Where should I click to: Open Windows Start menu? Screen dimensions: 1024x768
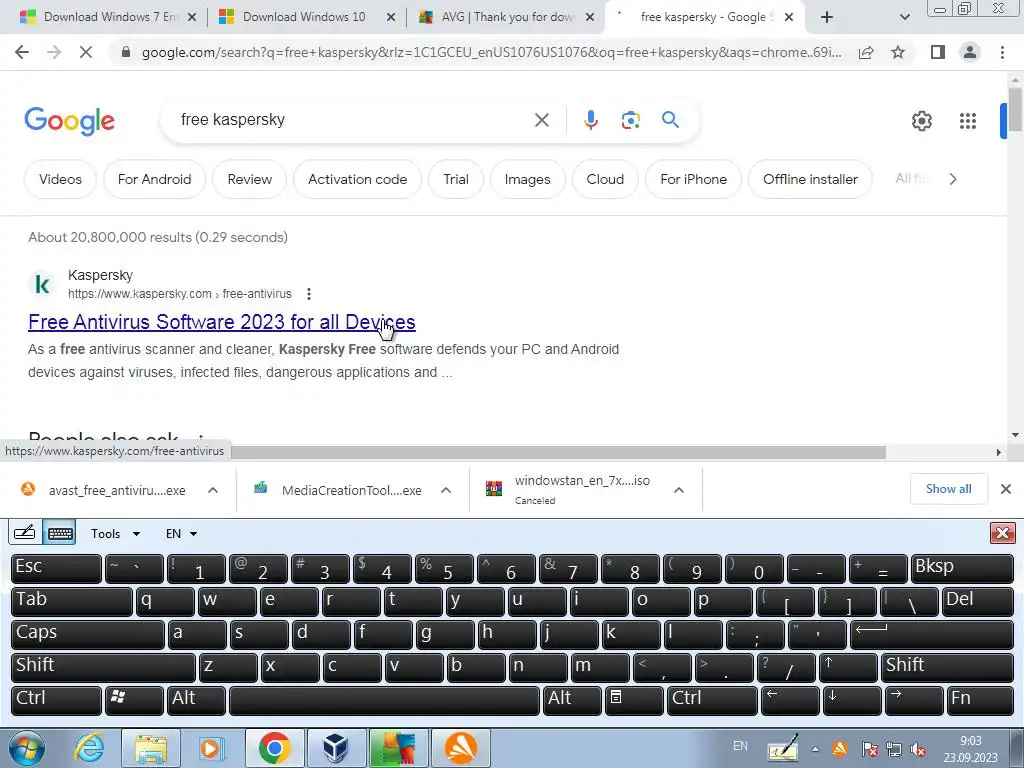(27, 748)
